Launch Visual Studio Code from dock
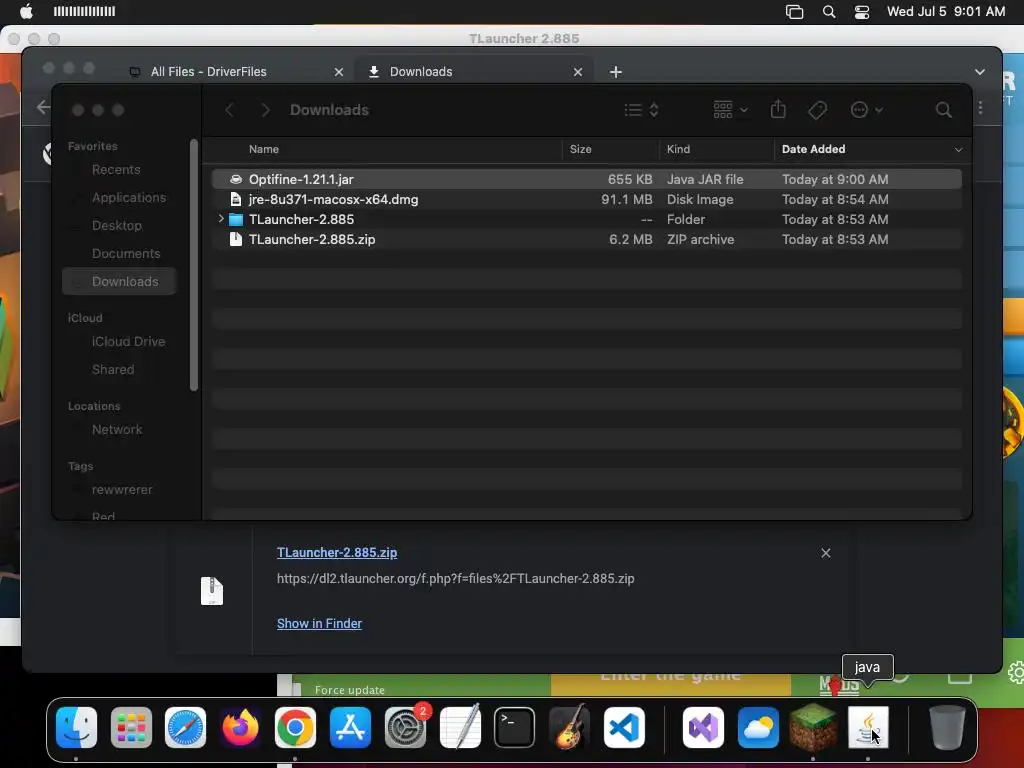This screenshot has width=1024, height=768. pyautogui.click(x=624, y=727)
